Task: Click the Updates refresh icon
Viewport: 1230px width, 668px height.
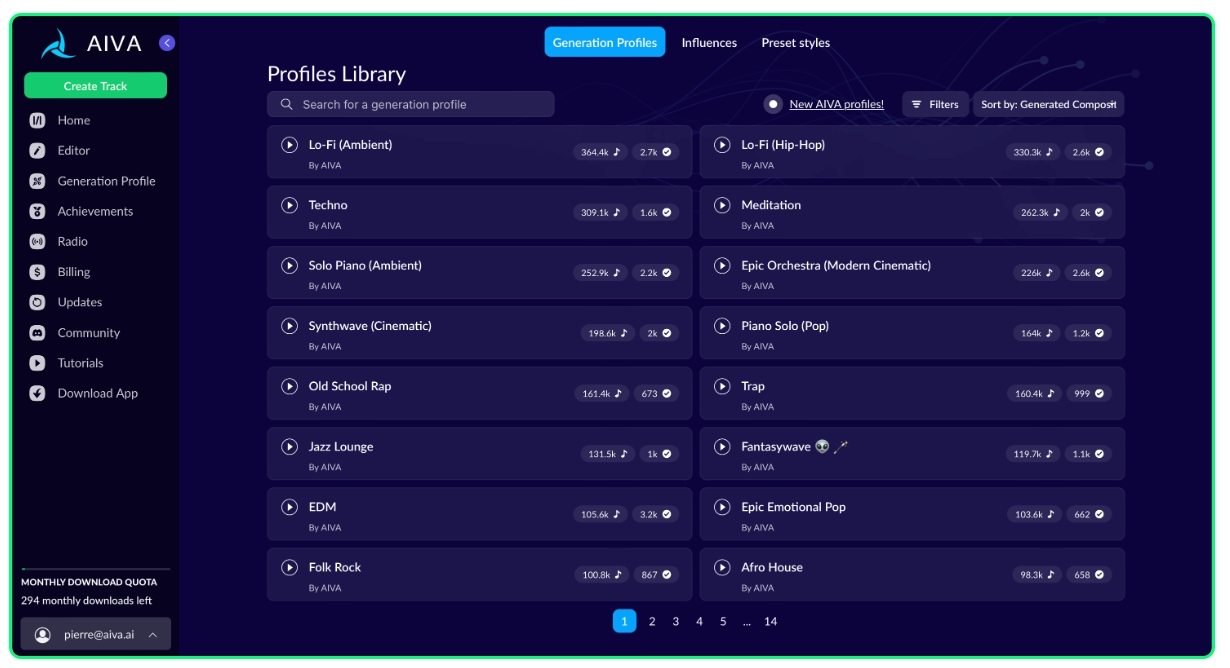Action: point(37,302)
